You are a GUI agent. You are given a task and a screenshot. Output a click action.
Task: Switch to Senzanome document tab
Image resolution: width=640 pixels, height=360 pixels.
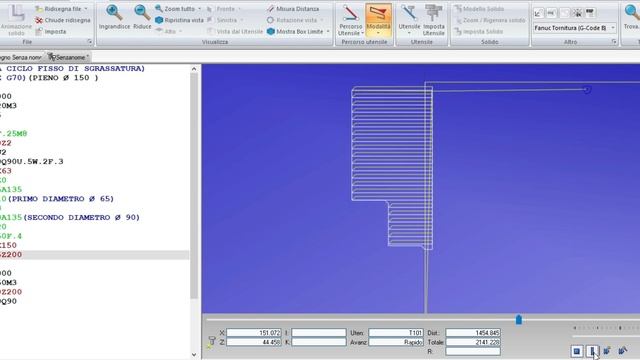click(68, 57)
